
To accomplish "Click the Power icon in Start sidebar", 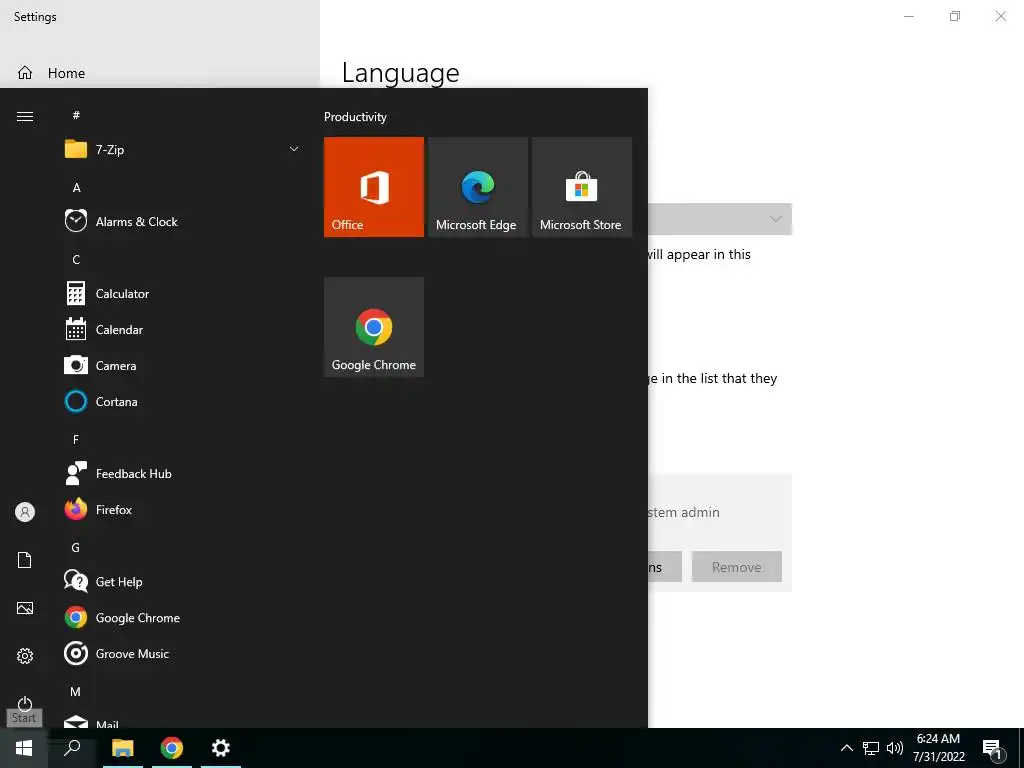I will click(x=25, y=703).
